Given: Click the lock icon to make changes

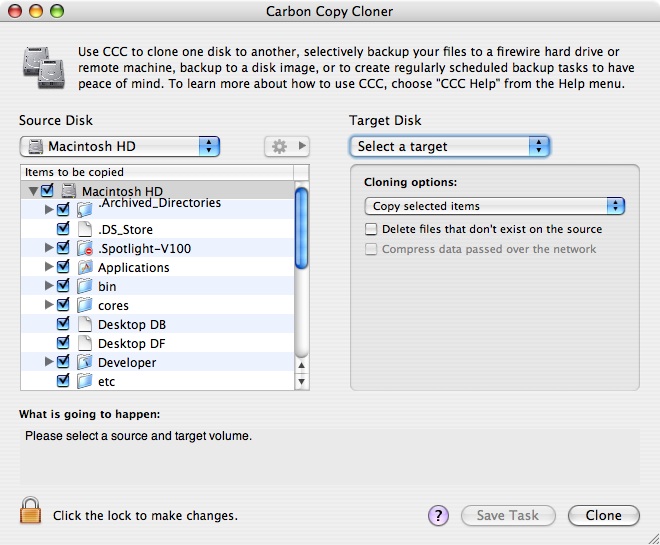Looking at the screenshot, I should click(x=31, y=511).
